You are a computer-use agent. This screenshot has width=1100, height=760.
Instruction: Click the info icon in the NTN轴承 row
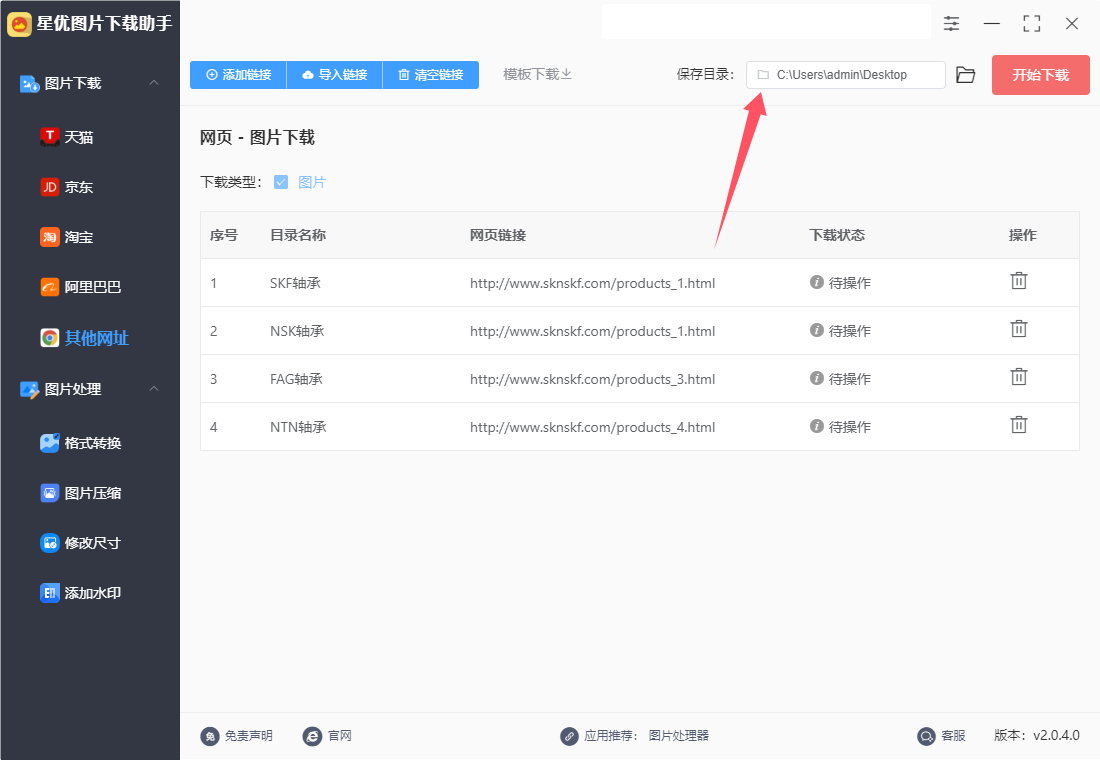[817, 426]
